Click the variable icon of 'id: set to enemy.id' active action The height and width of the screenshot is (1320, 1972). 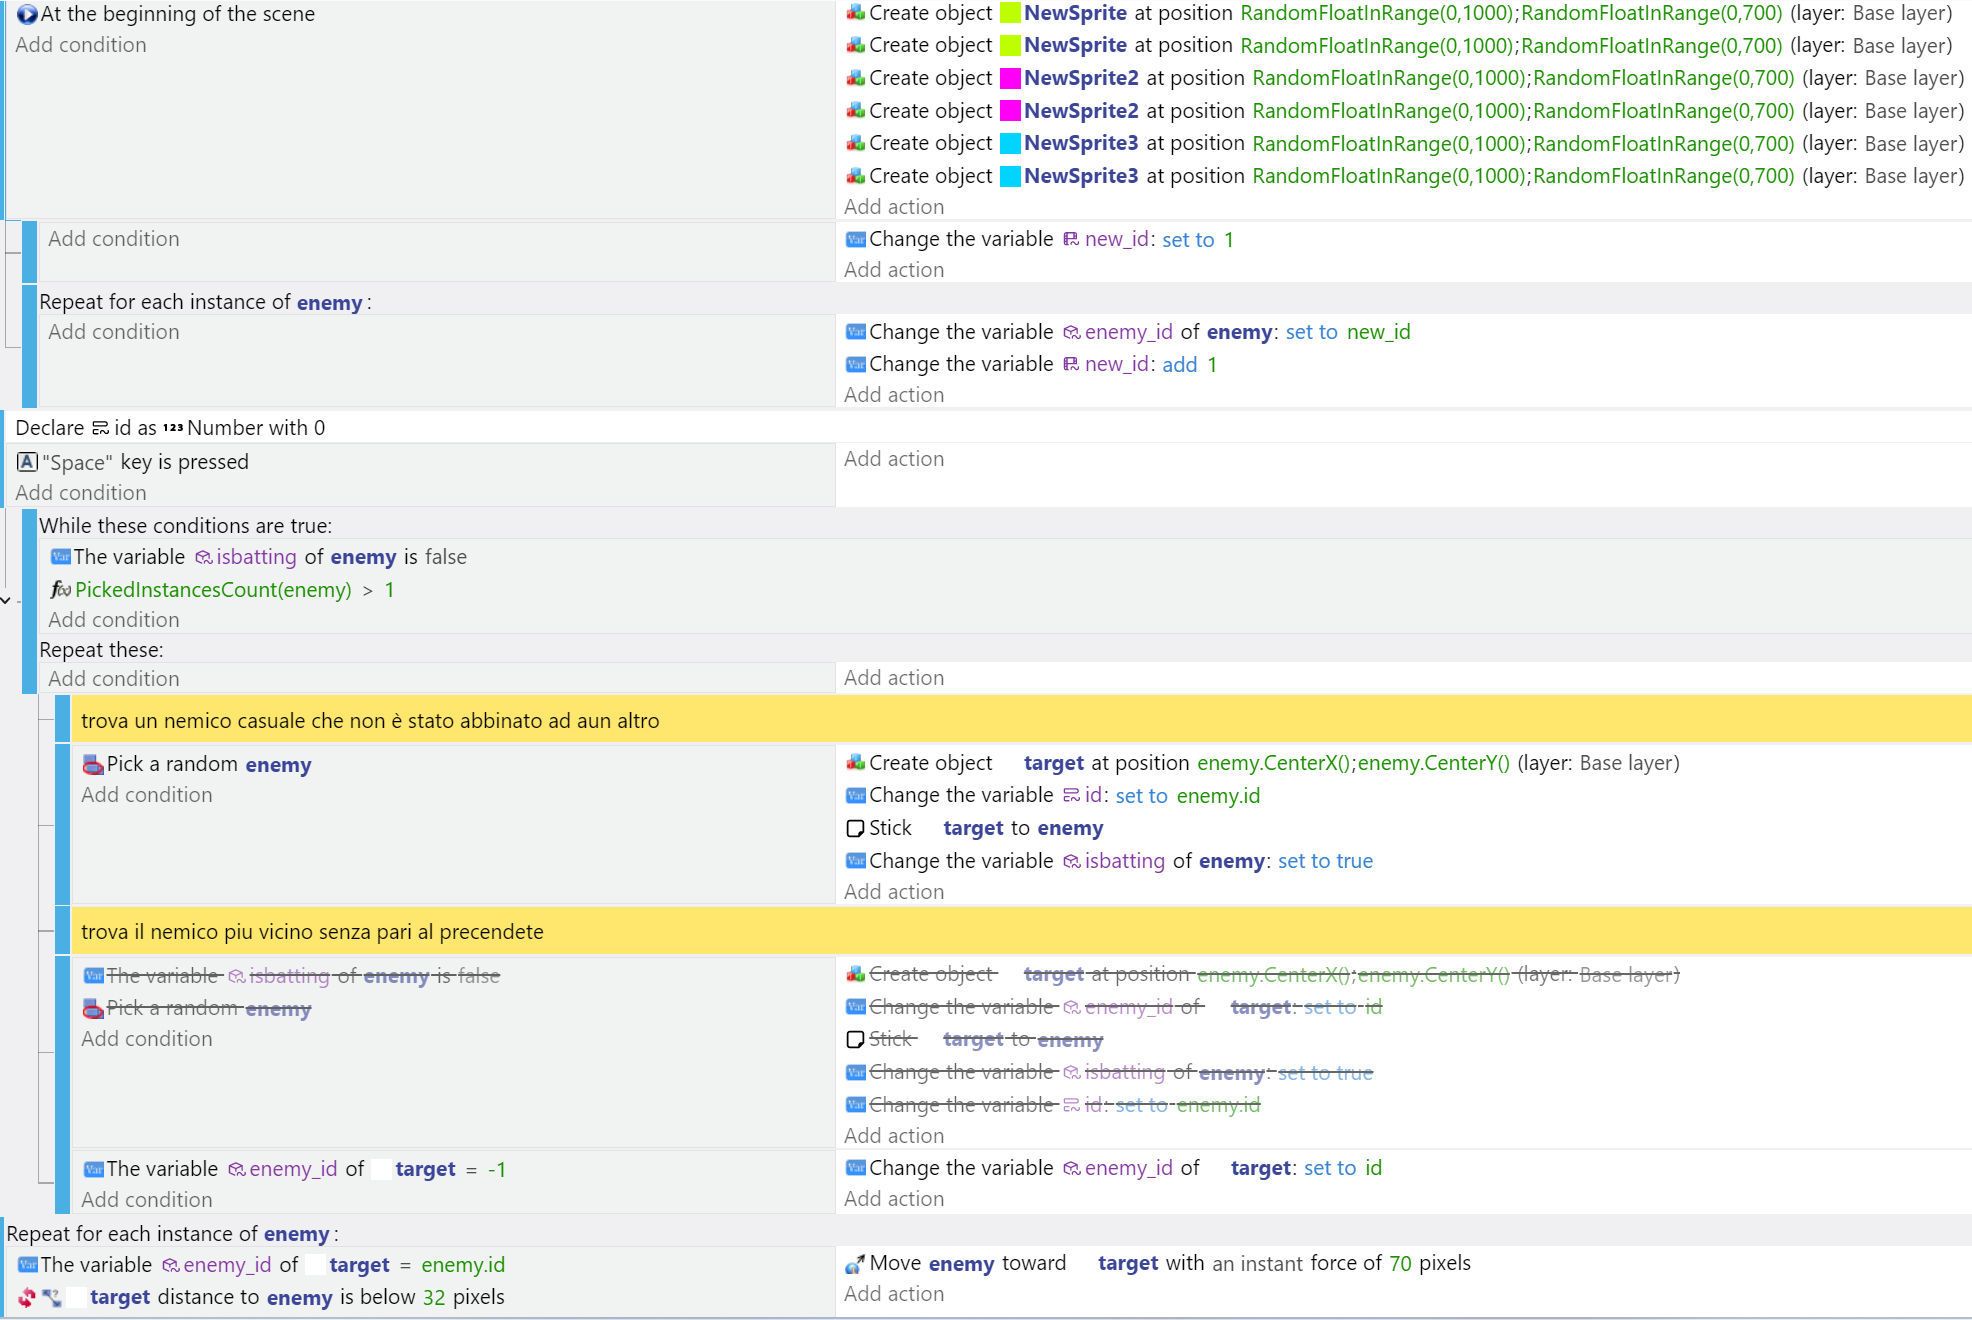pyautogui.click(x=856, y=796)
